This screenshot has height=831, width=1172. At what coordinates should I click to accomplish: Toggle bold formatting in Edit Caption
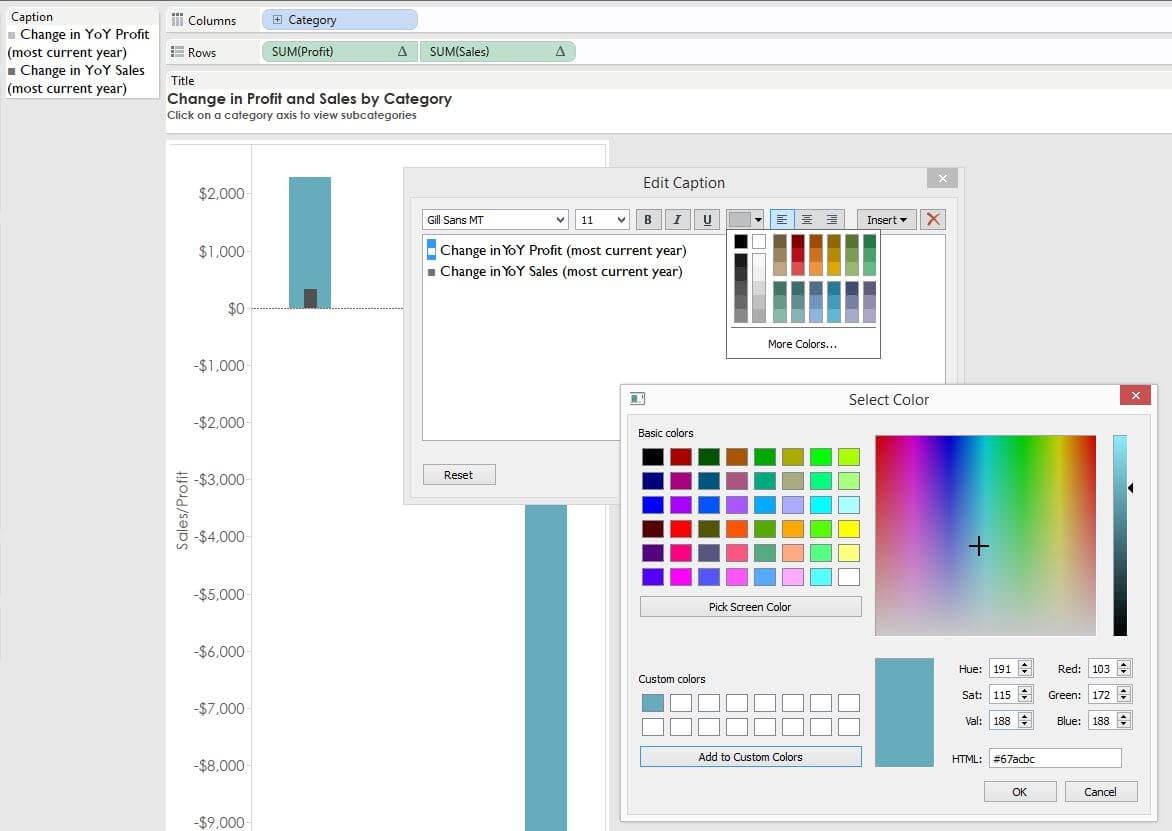click(x=648, y=220)
